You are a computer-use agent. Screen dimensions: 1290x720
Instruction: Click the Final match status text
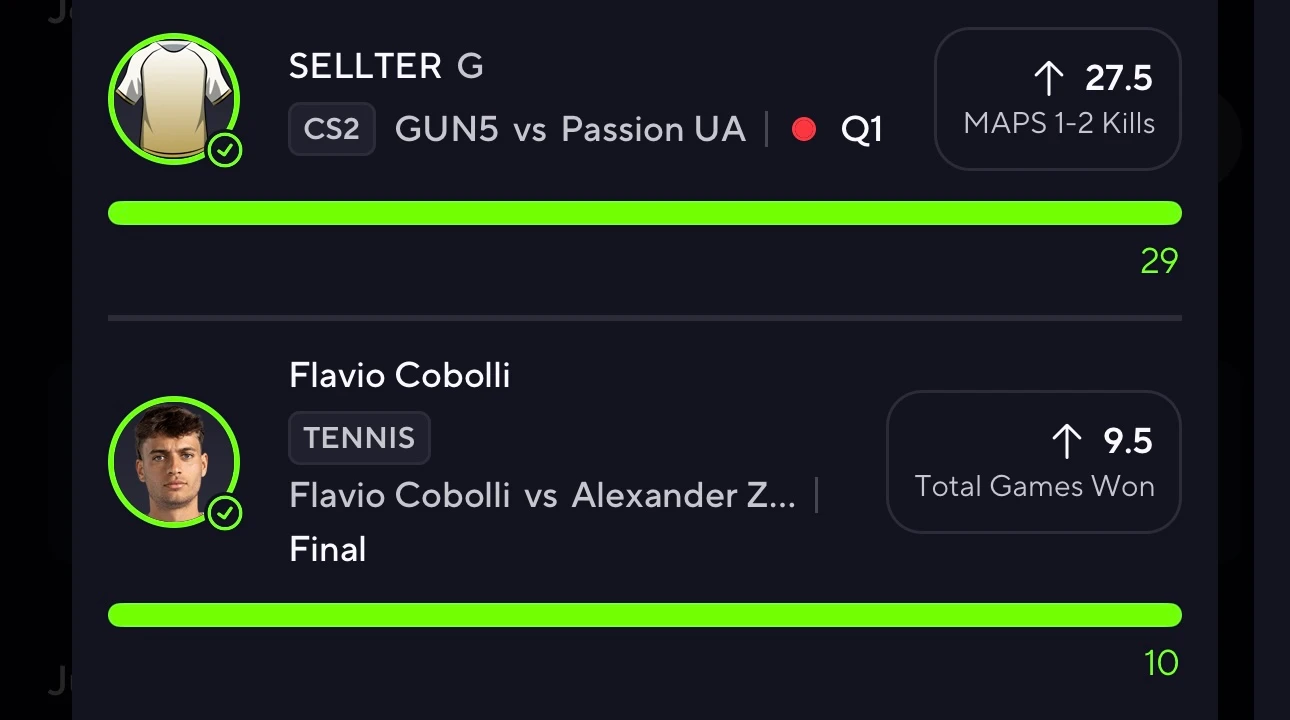pos(328,550)
